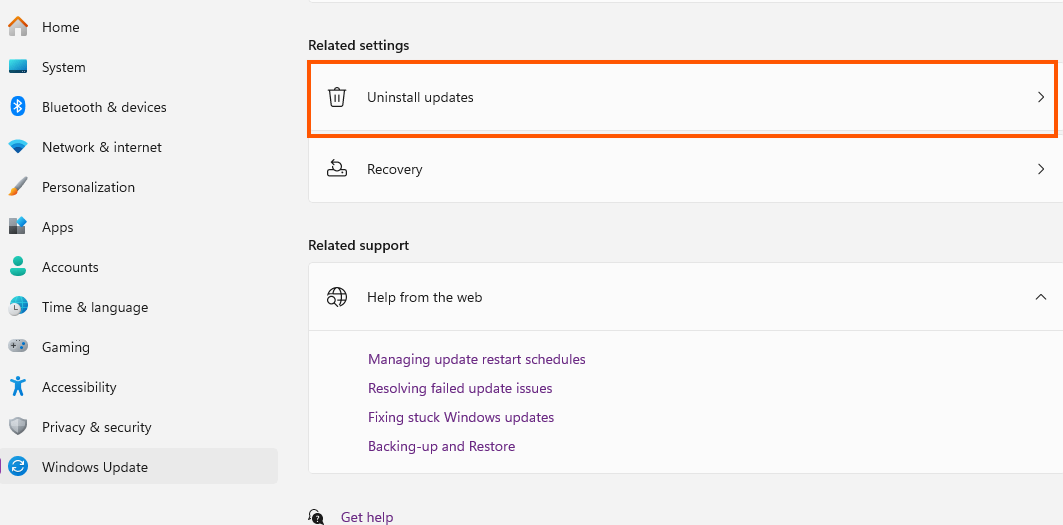Click chevron arrow on Uninstall updates row

pyautogui.click(x=1041, y=97)
